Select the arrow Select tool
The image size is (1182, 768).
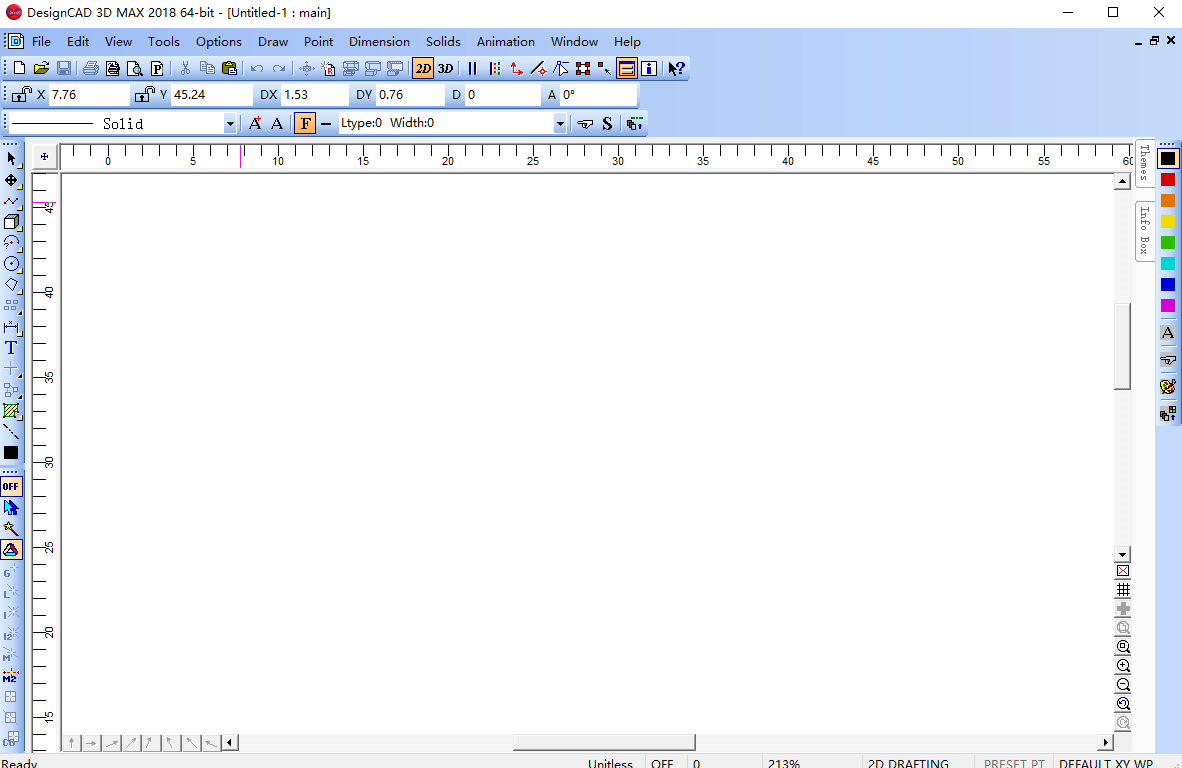[11, 158]
